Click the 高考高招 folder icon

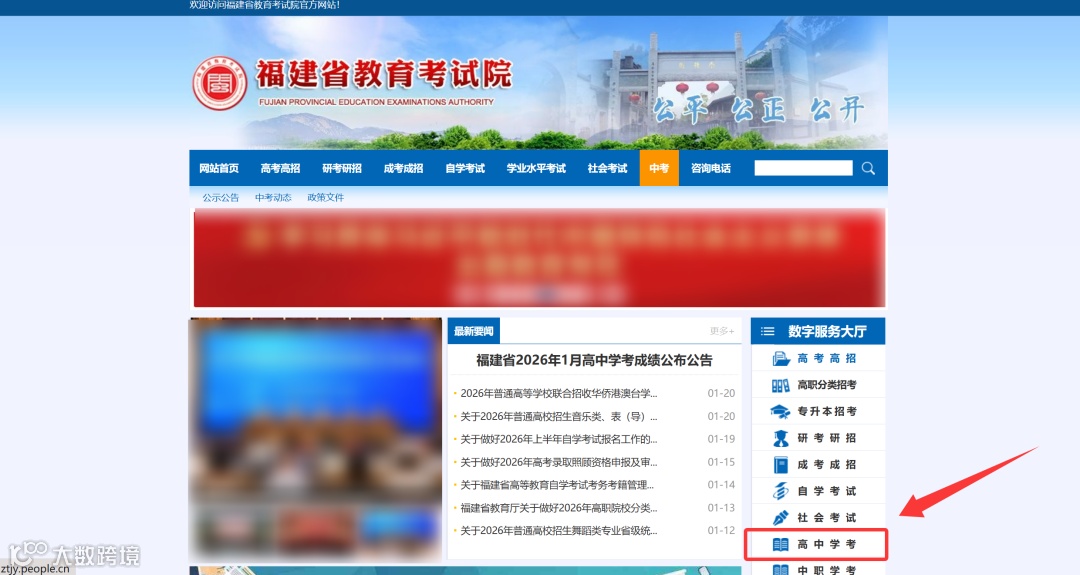780,358
